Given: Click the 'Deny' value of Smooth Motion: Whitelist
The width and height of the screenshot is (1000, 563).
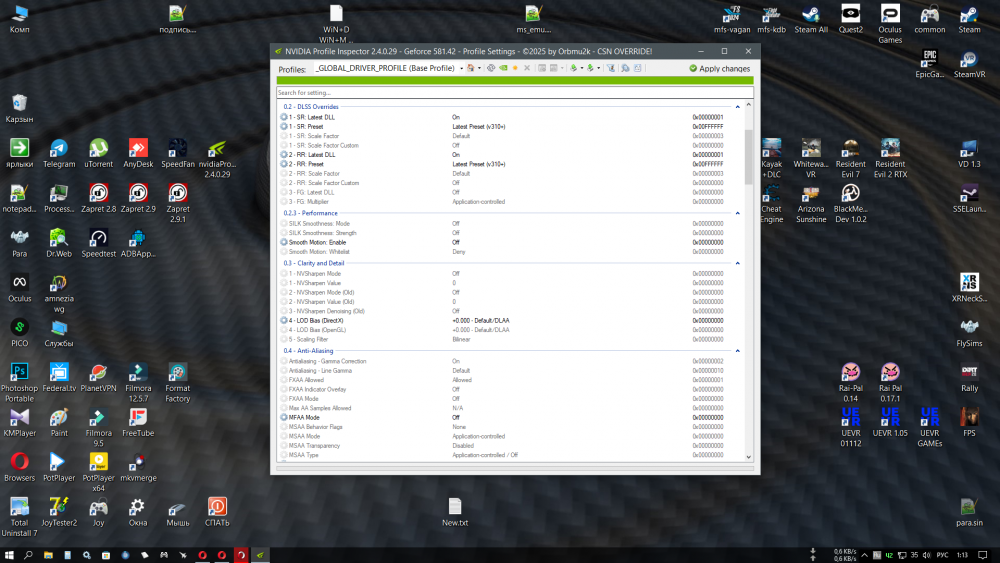Looking at the screenshot, I should point(459,252).
